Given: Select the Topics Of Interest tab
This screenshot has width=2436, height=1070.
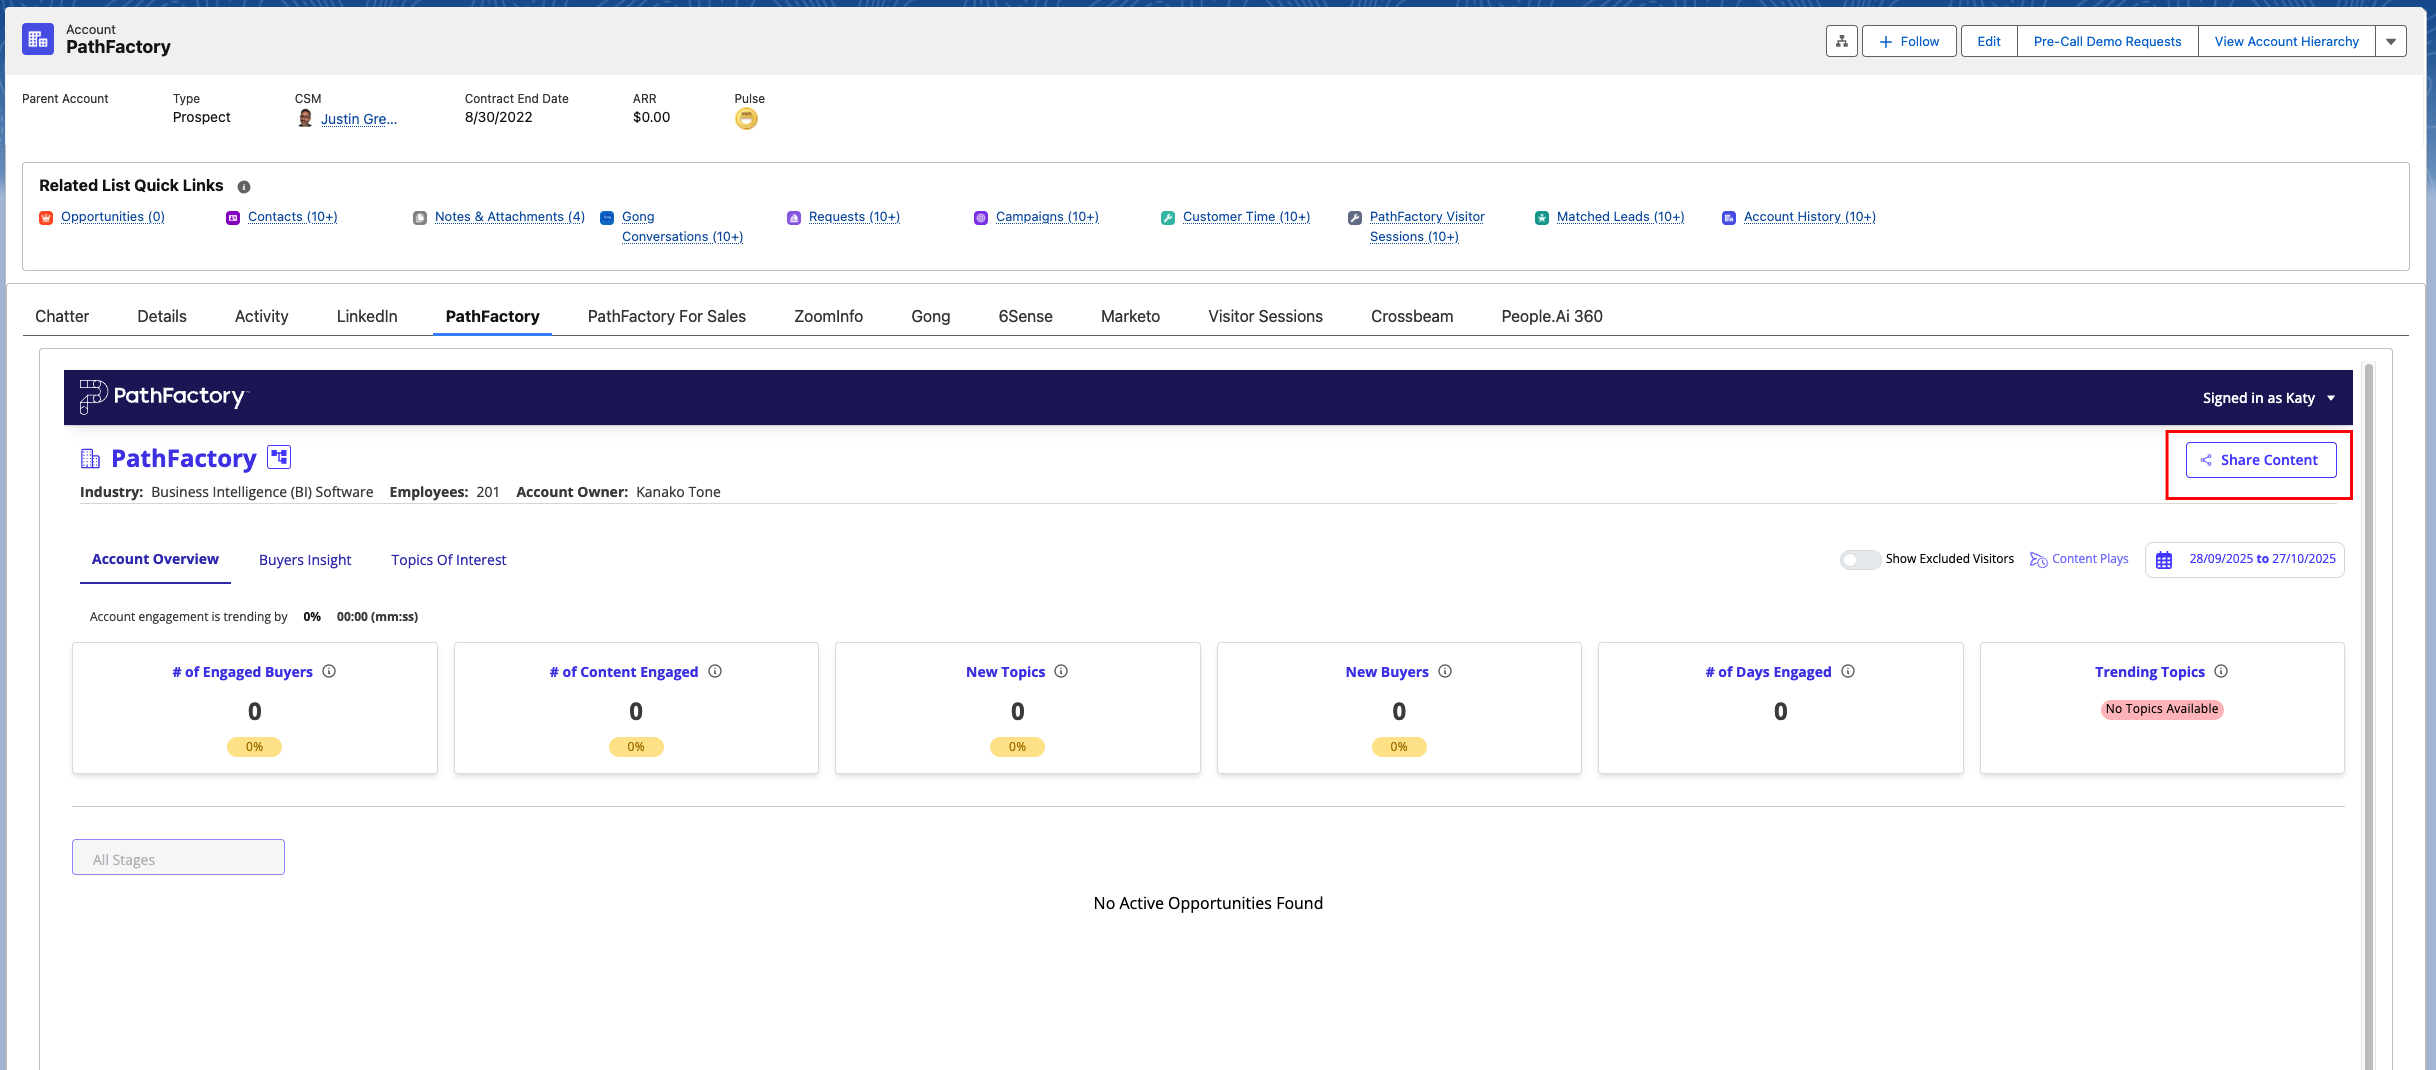Looking at the screenshot, I should coord(449,560).
